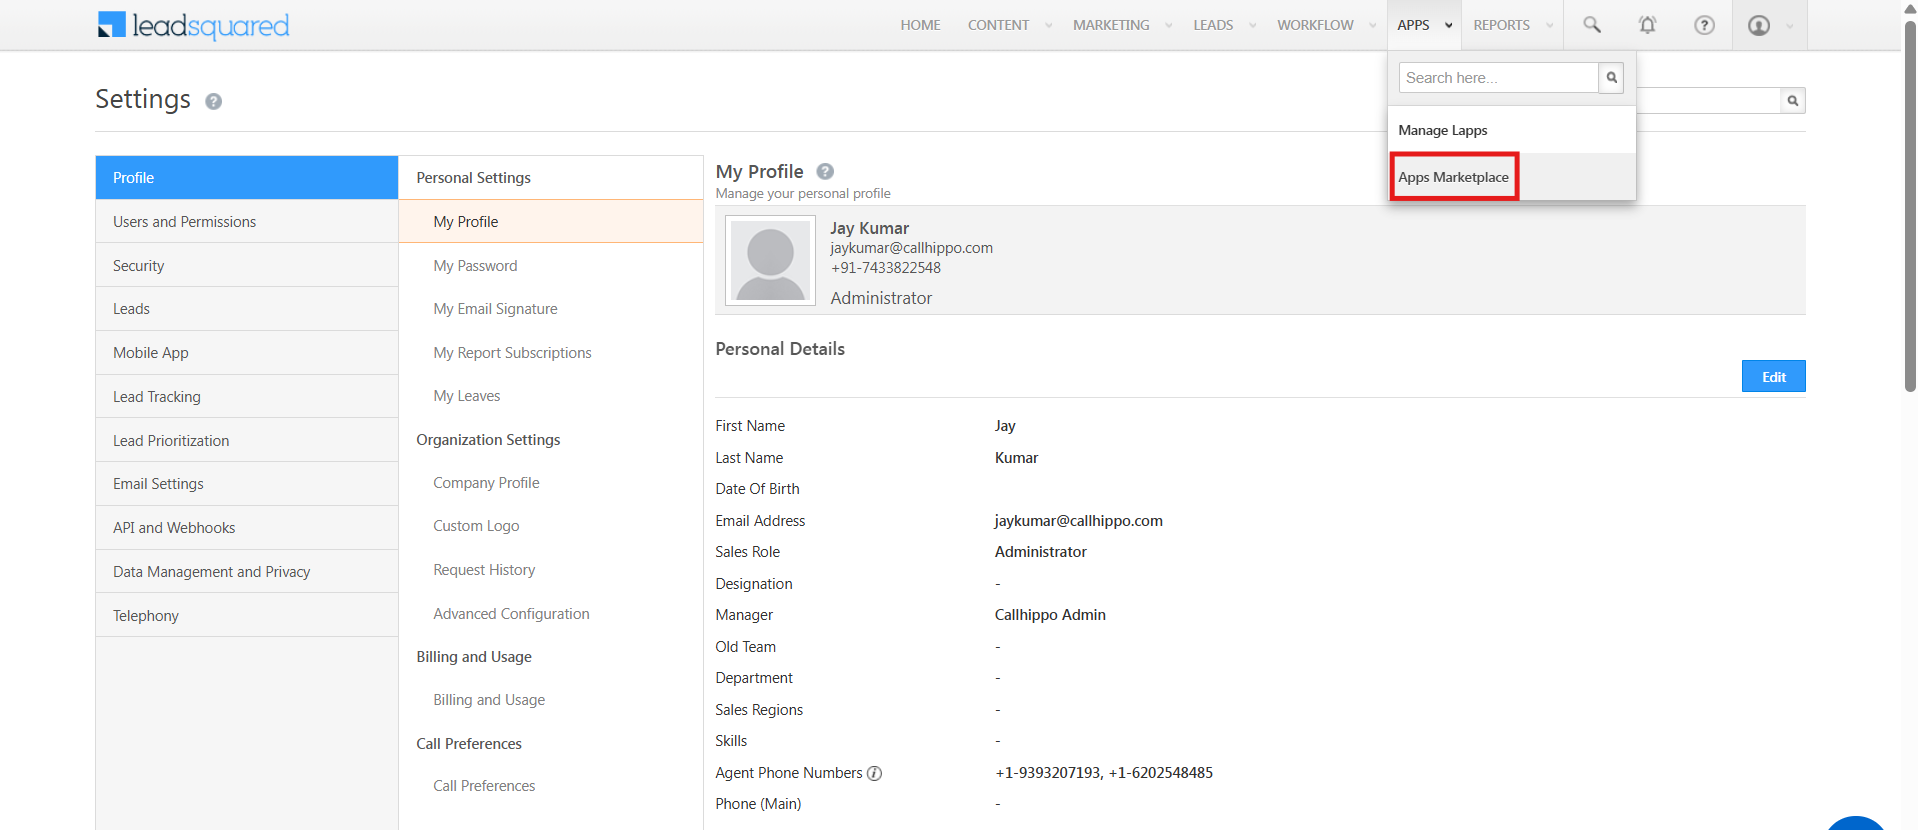
Task: Expand the Reports menu arrow
Action: click(x=1549, y=26)
